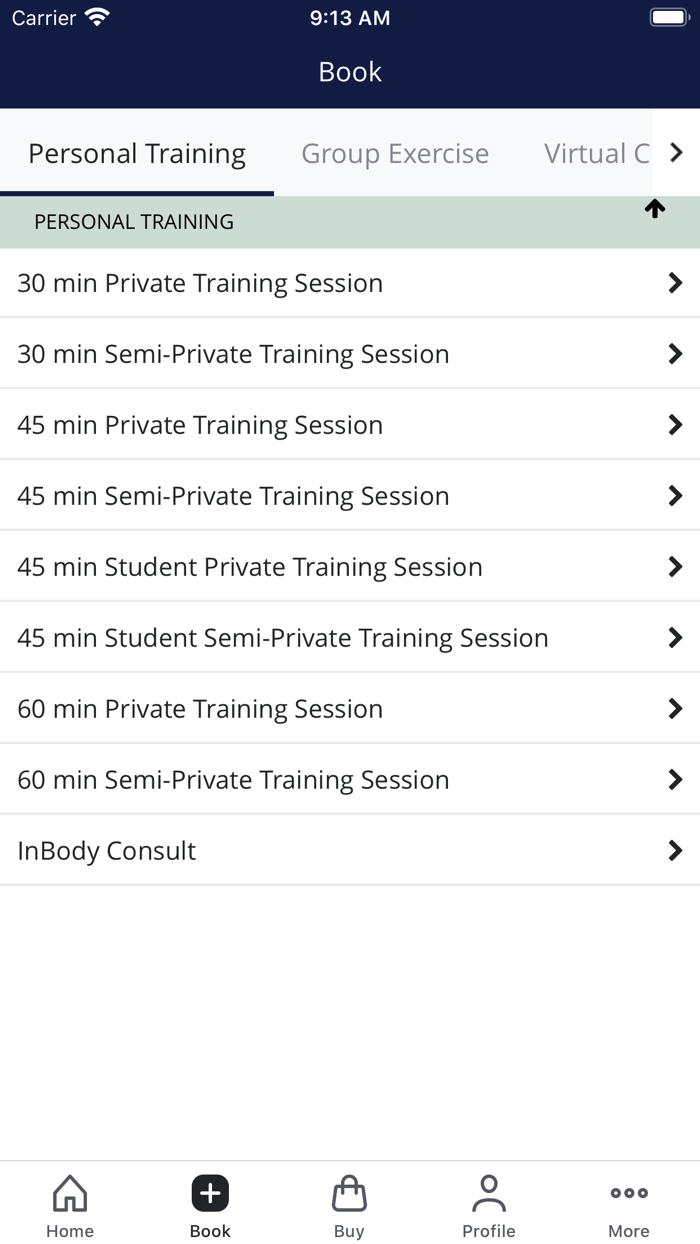Viewport: 700px width, 1244px height.
Task: Tap chevron beside 45 min Private Training Session
Action: [x=675, y=425]
